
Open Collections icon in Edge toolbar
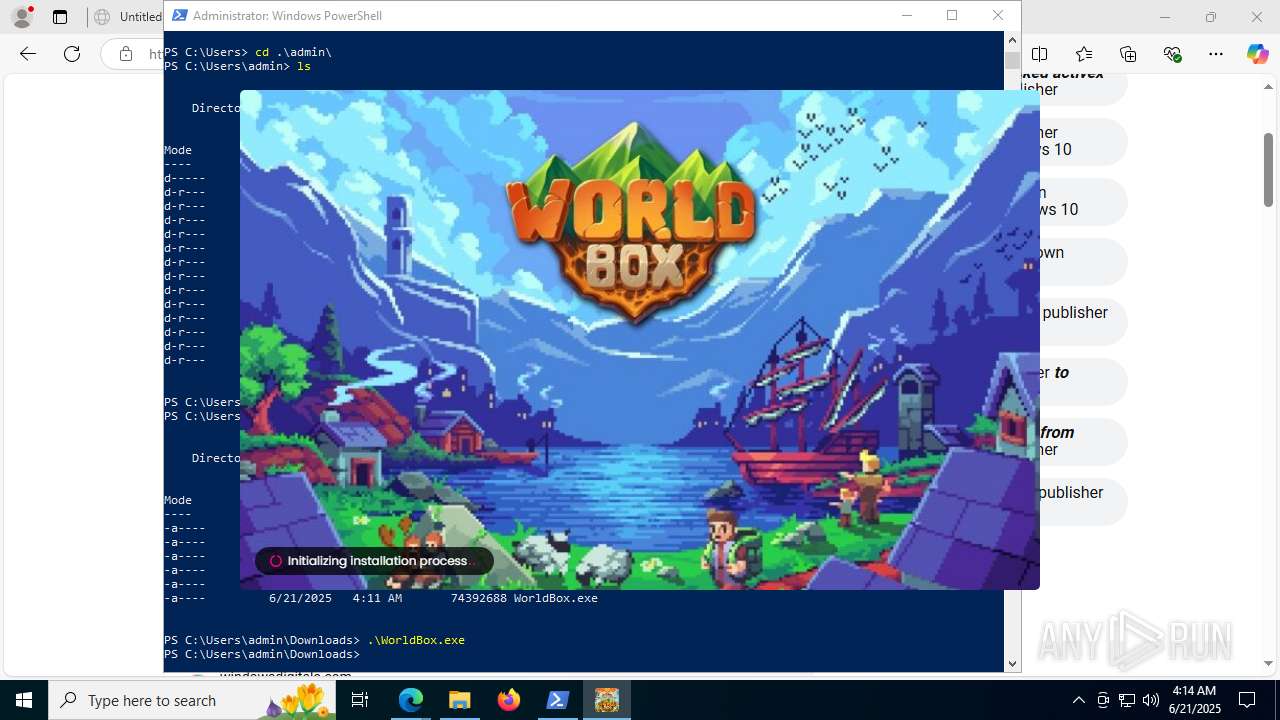coord(1128,54)
